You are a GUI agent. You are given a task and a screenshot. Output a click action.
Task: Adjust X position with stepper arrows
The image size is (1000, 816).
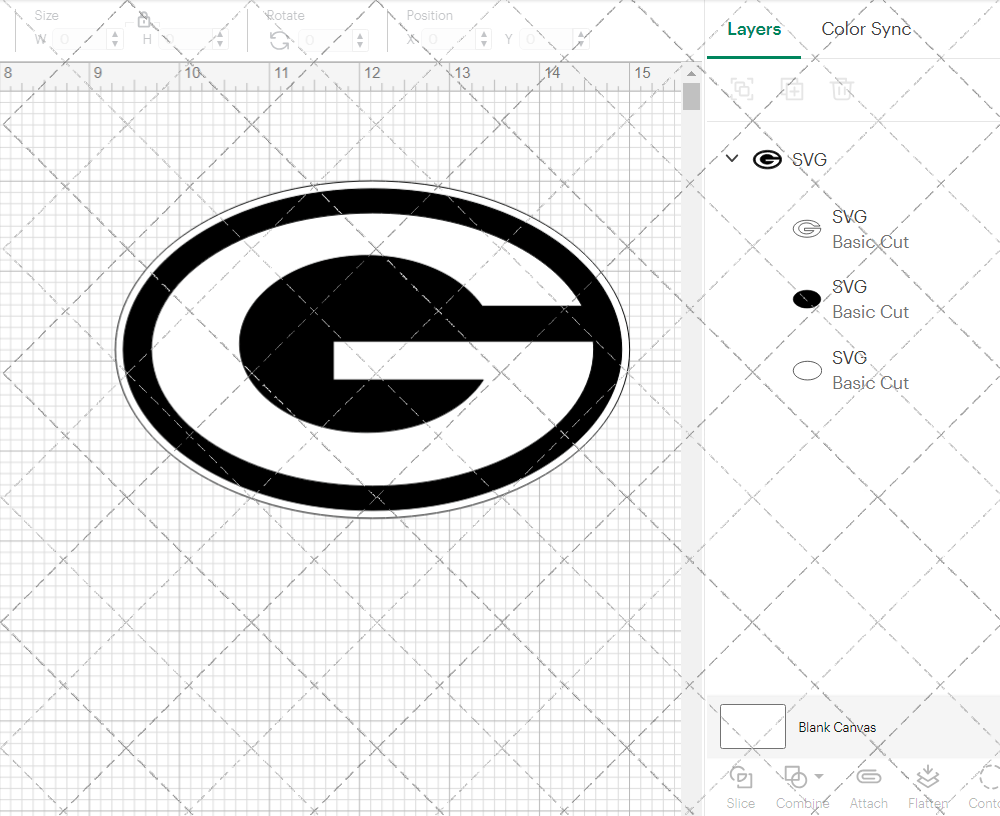click(484, 40)
